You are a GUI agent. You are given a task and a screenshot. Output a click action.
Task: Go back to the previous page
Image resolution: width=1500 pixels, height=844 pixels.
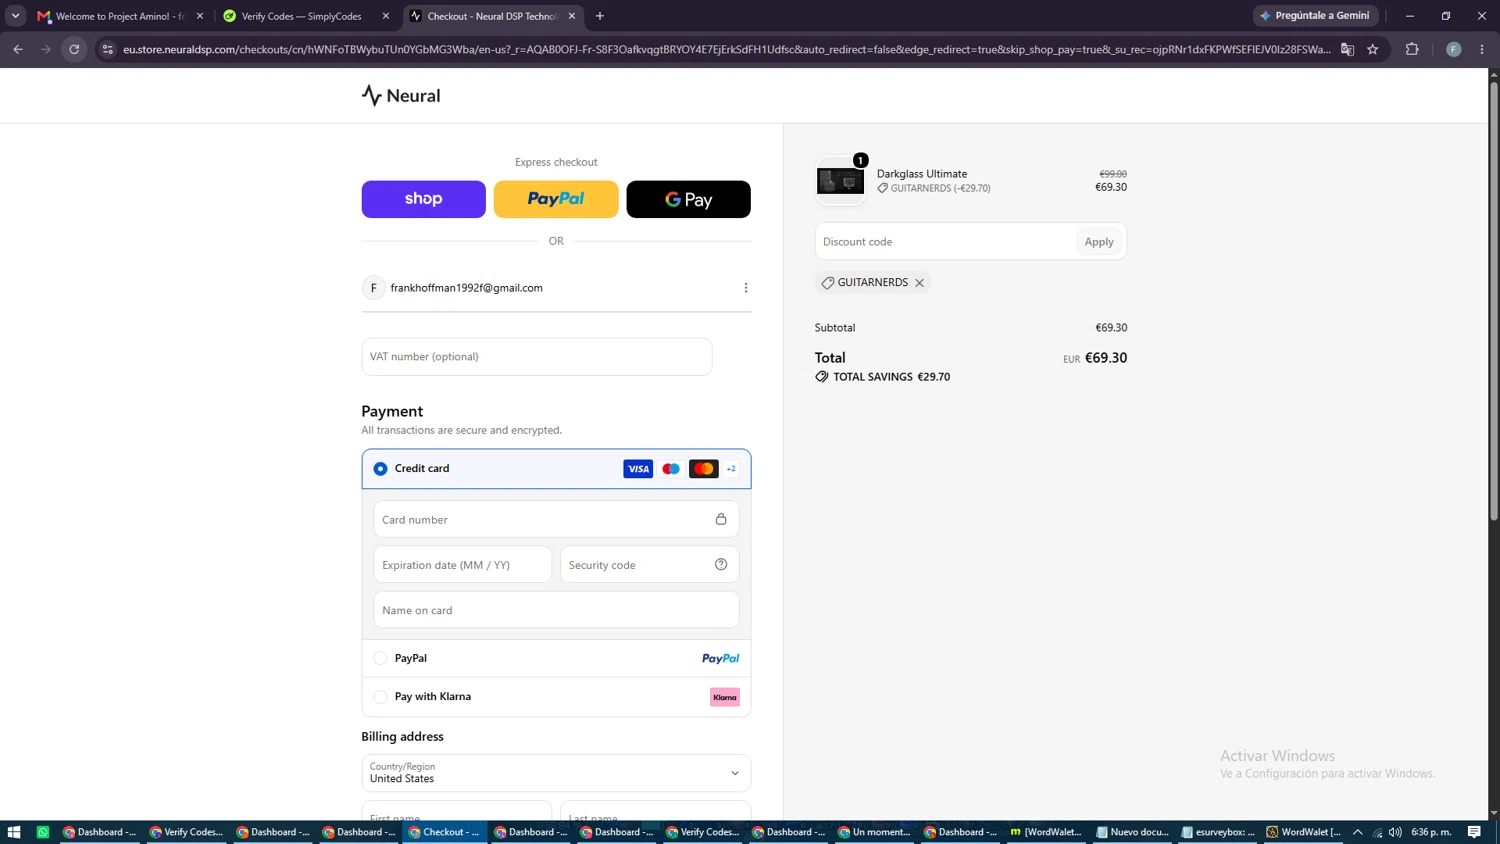pyautogui.click(x=18, y=49)
